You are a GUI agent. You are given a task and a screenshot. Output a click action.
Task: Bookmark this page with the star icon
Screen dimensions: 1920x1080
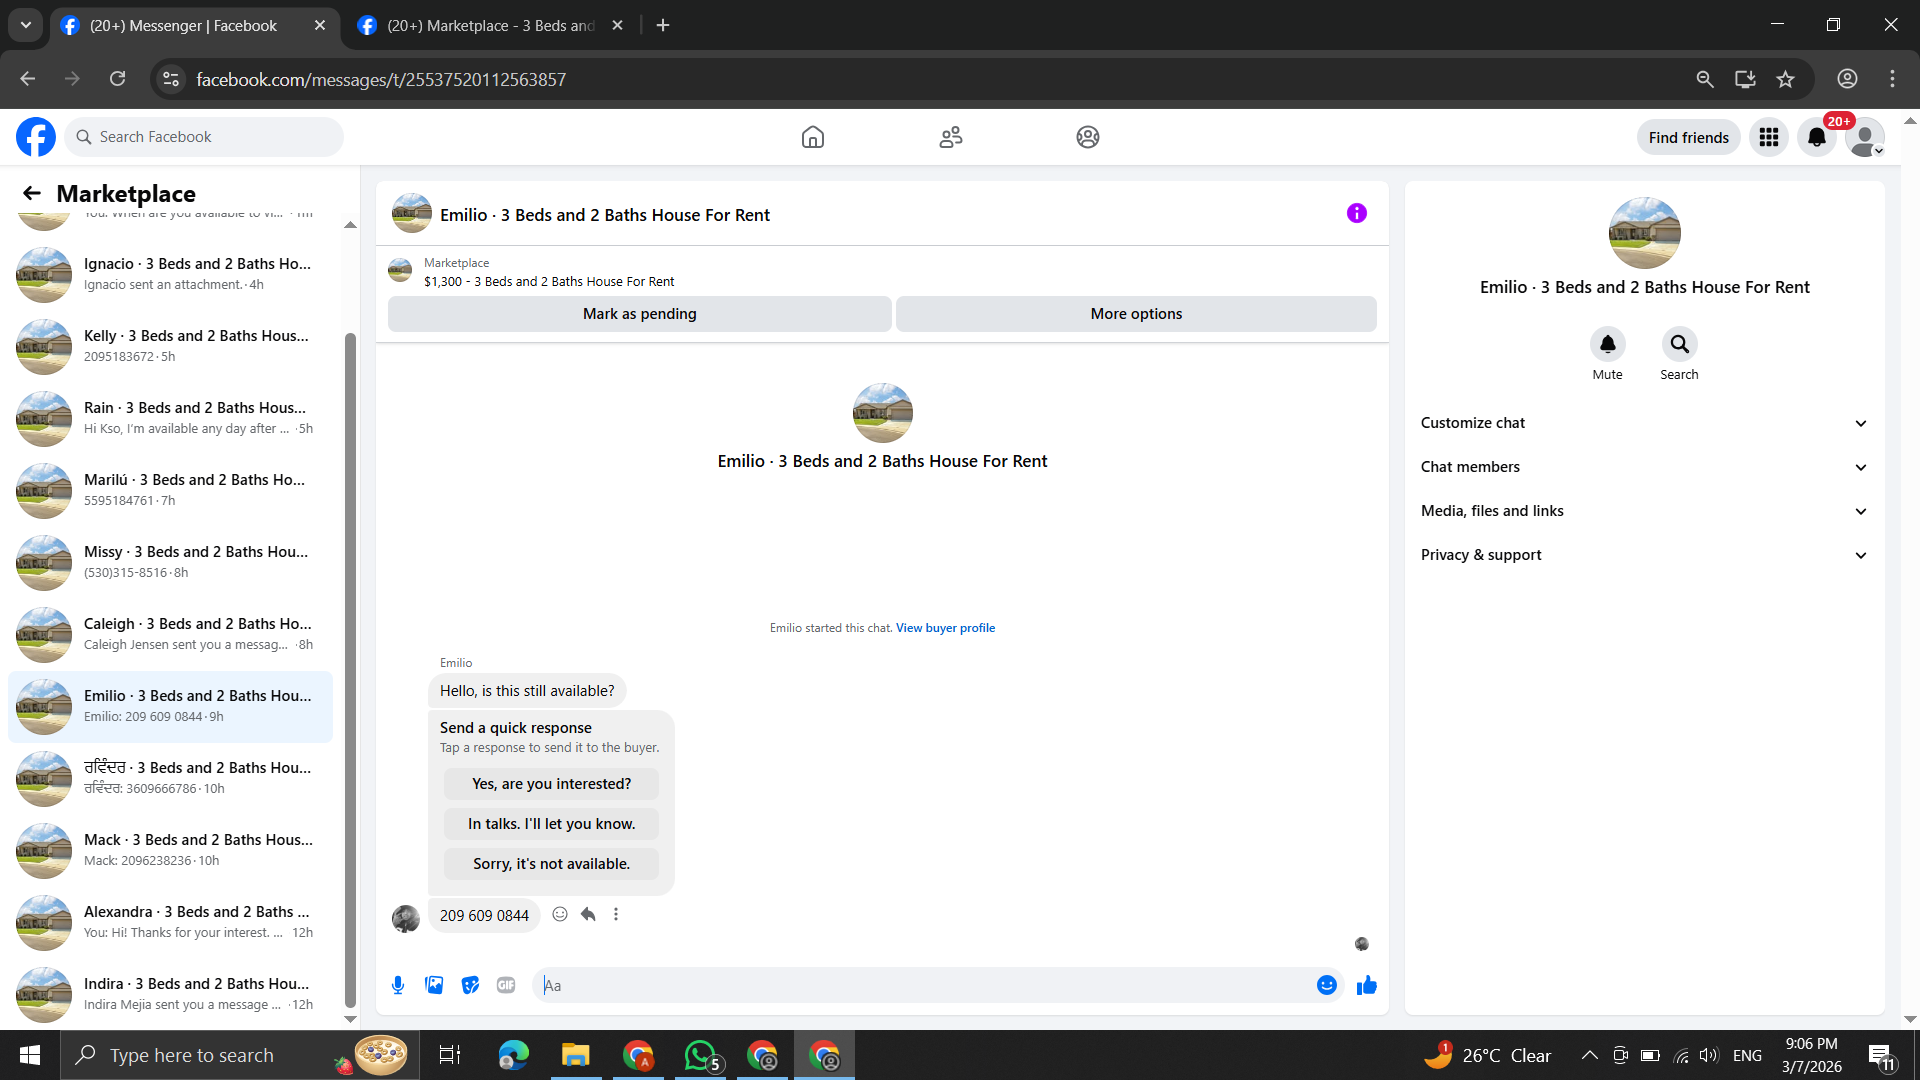click(x=1786, y=79)
